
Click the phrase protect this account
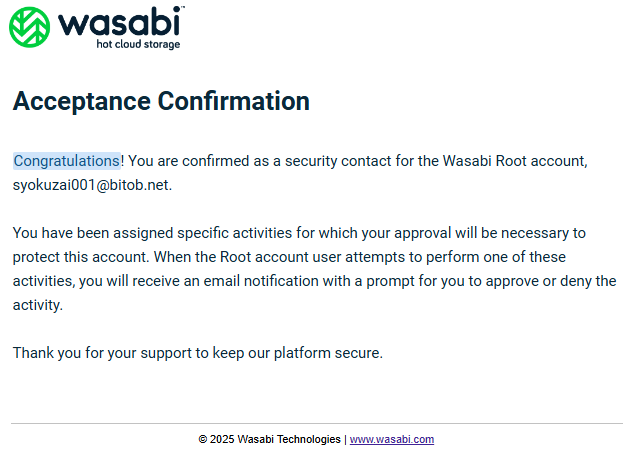(x=80, y=257)
